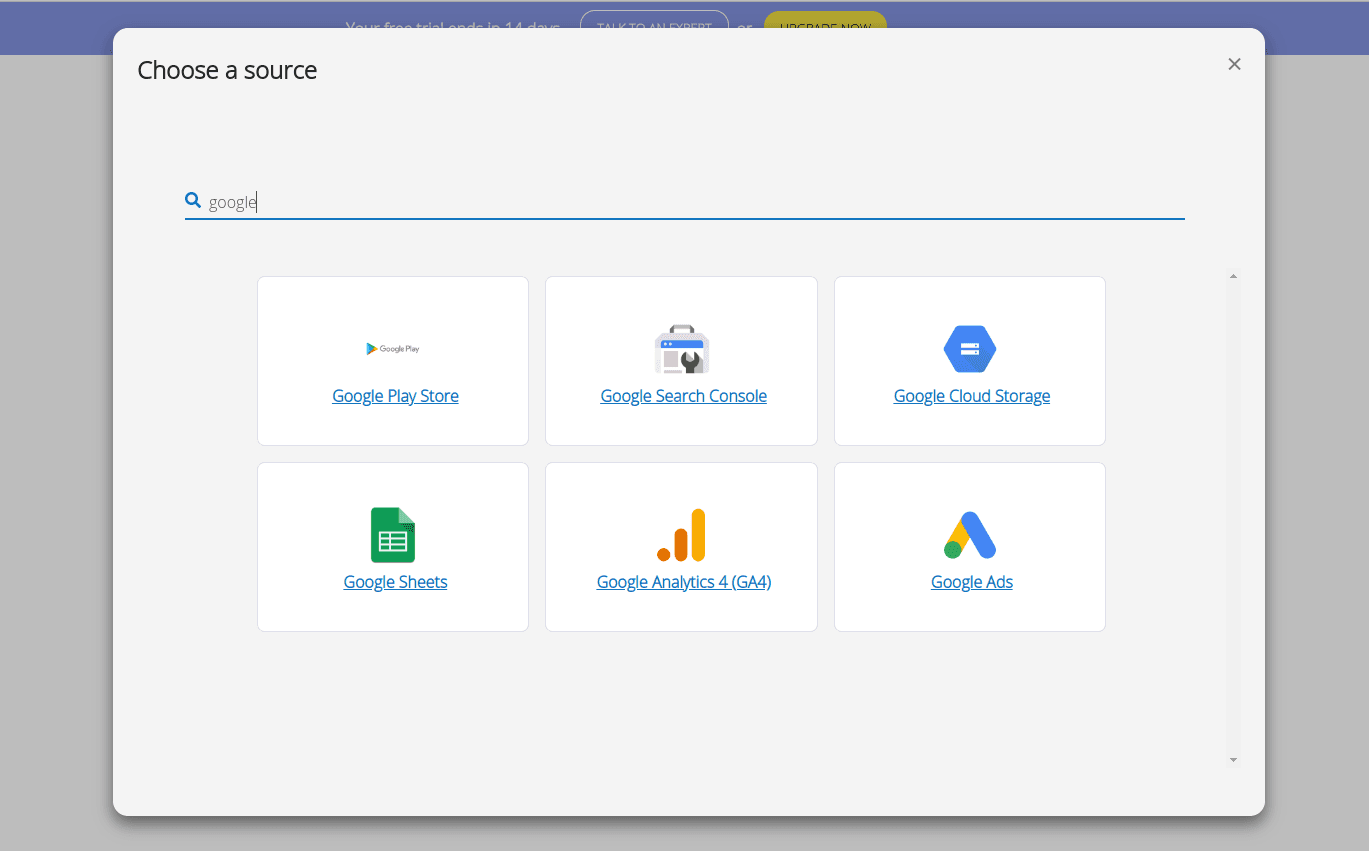
Task: Select the Google Search Console toolbox icon
Action: point(681,349)
